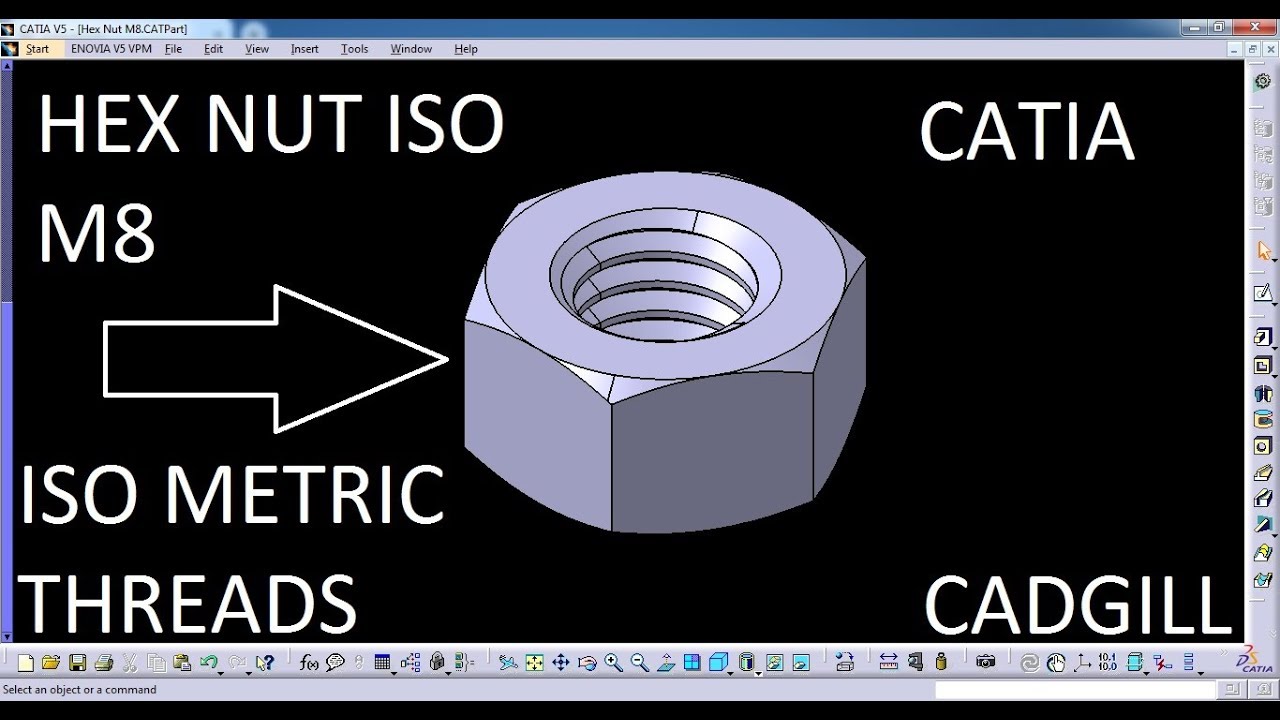Screen dimensions: 1280x720
Task: Open the knowledge tree icon
Action: coord(410,662)
